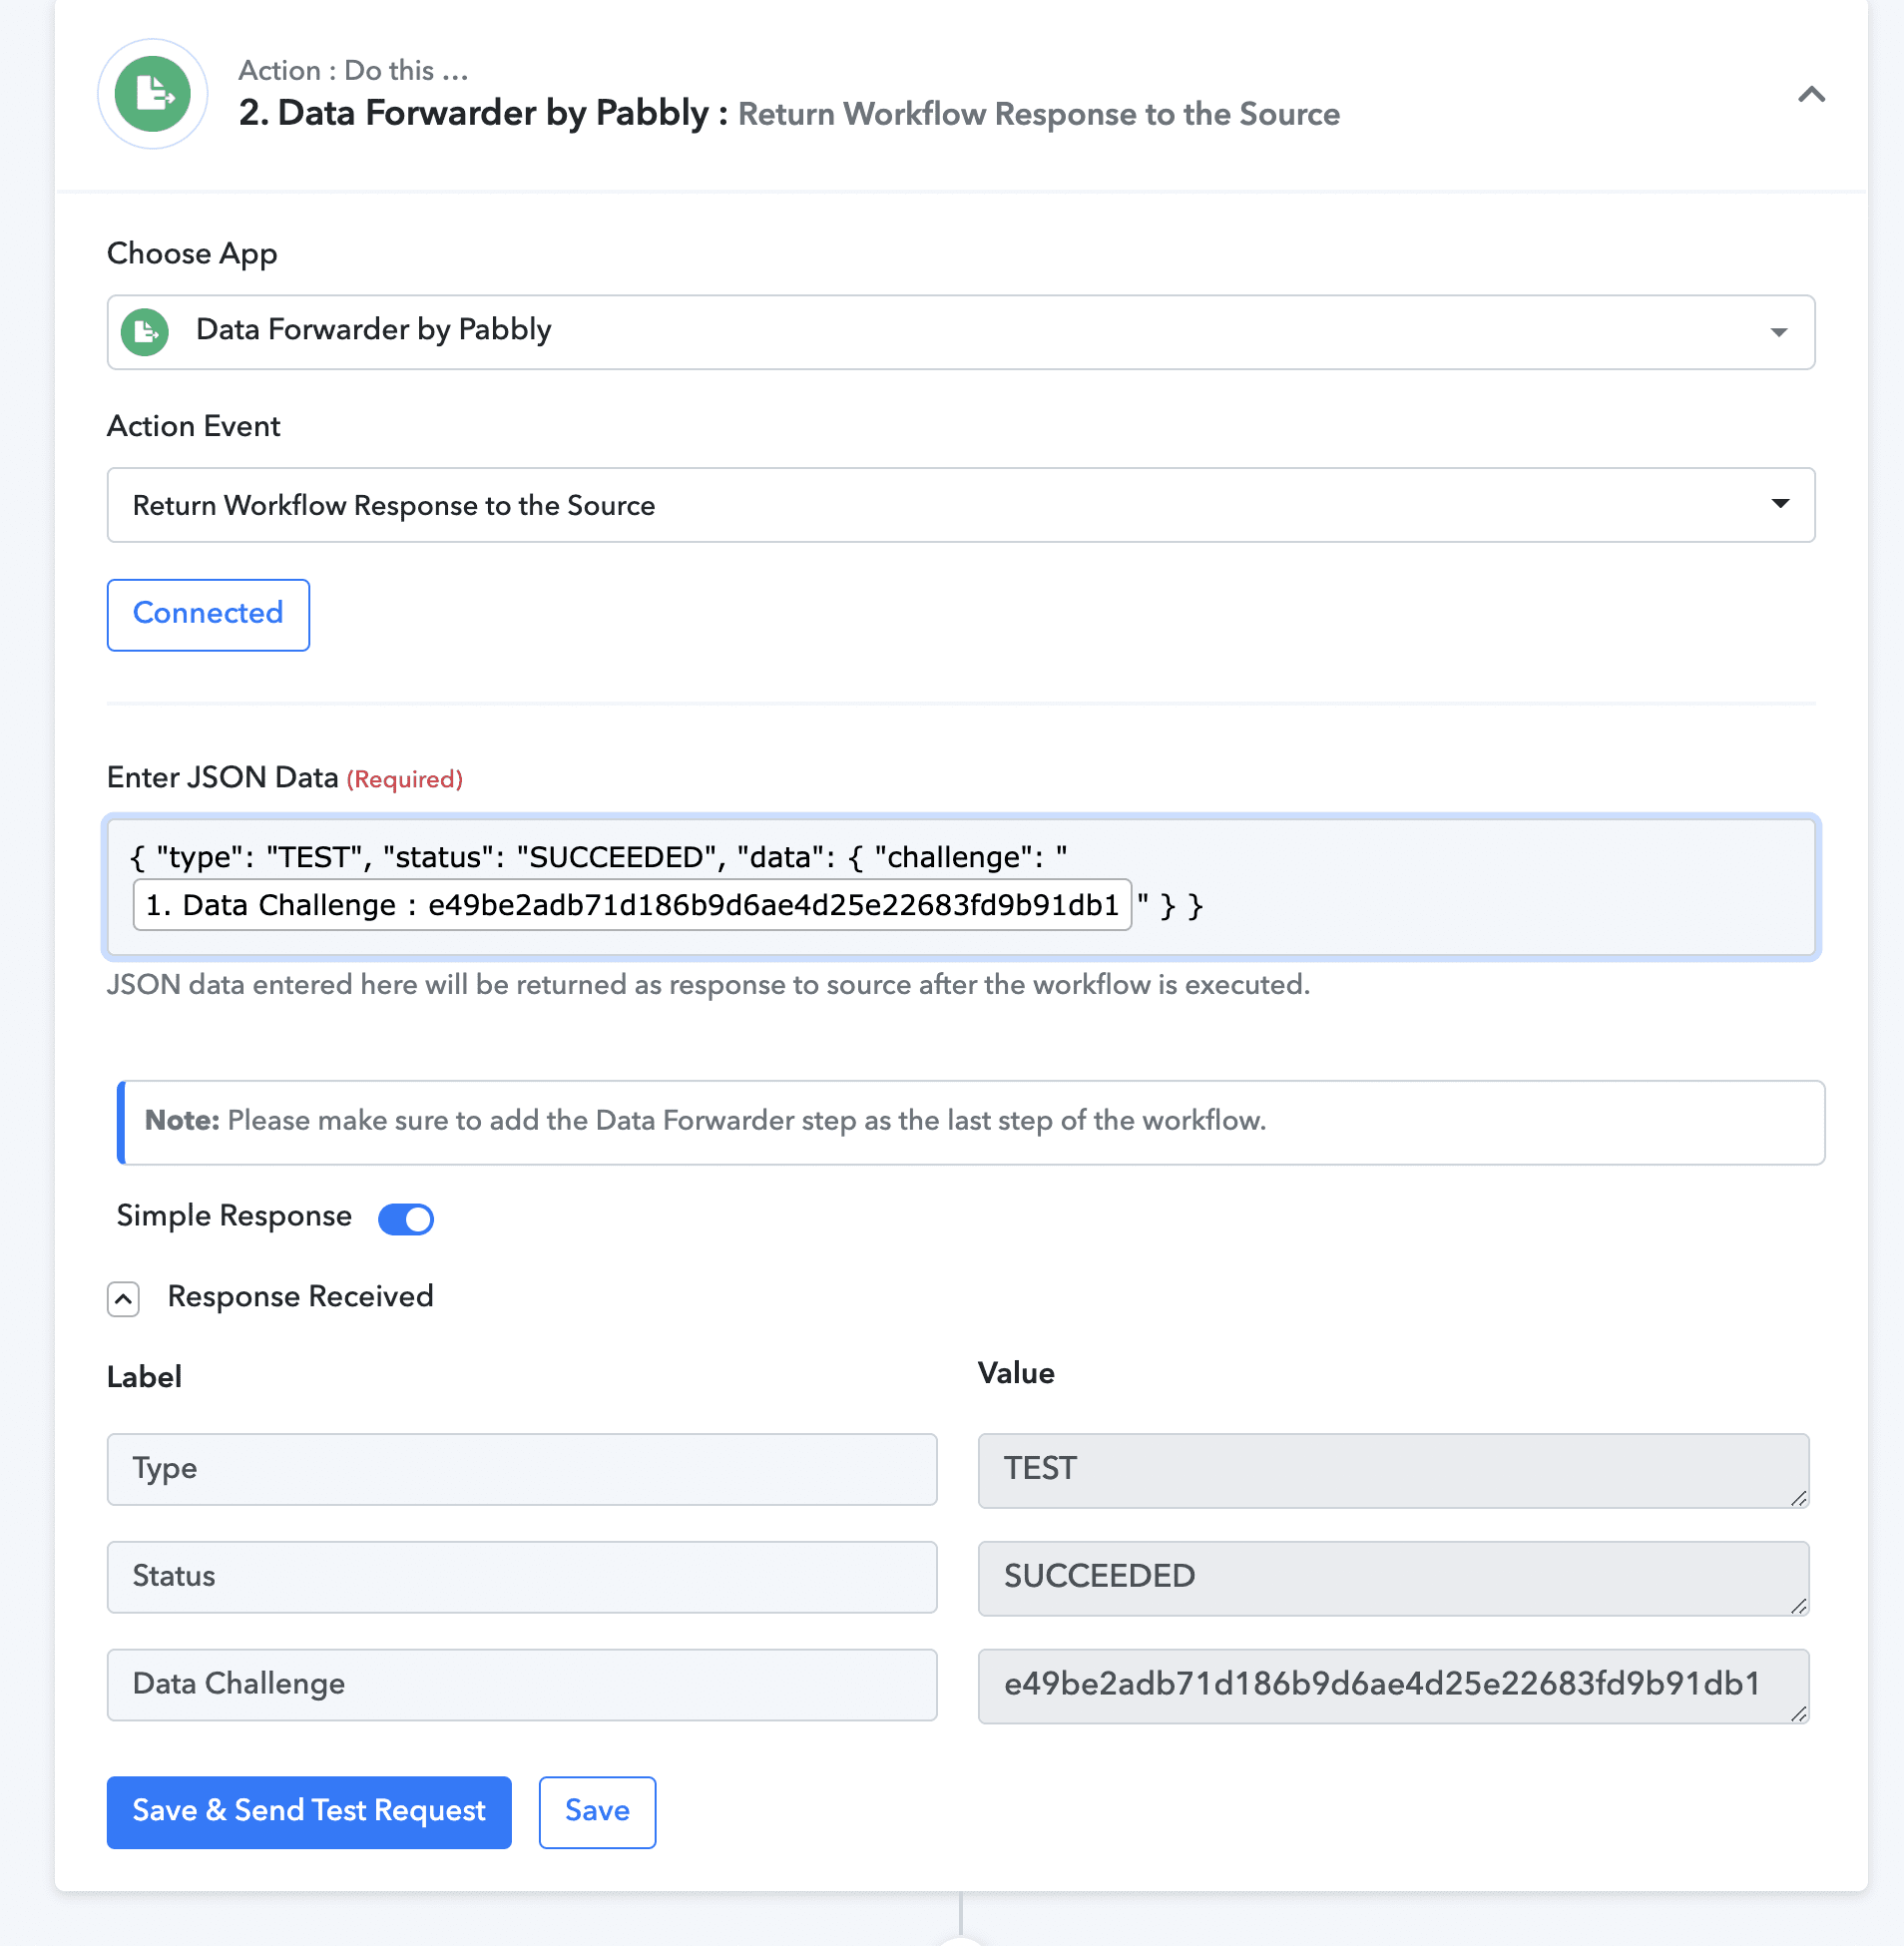Screen dimensions: 1904x1946
Task: Click the Action : Do this ... caption
Action: pyautogui.click(x=353, y=70)
